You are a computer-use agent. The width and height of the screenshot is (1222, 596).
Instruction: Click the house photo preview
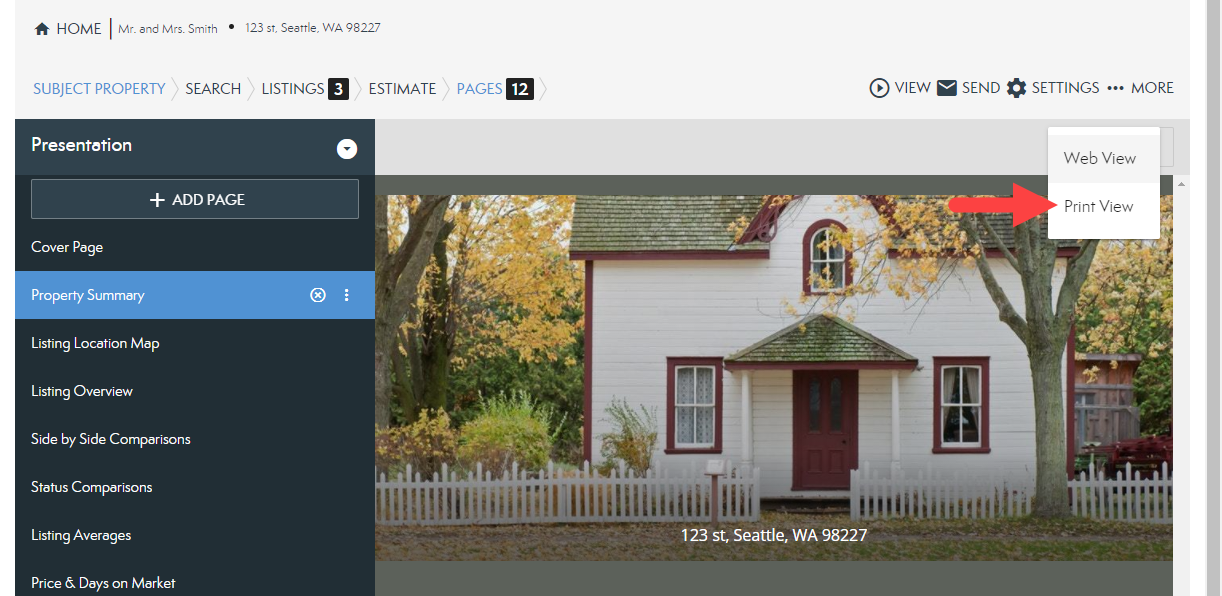point(774,378)
